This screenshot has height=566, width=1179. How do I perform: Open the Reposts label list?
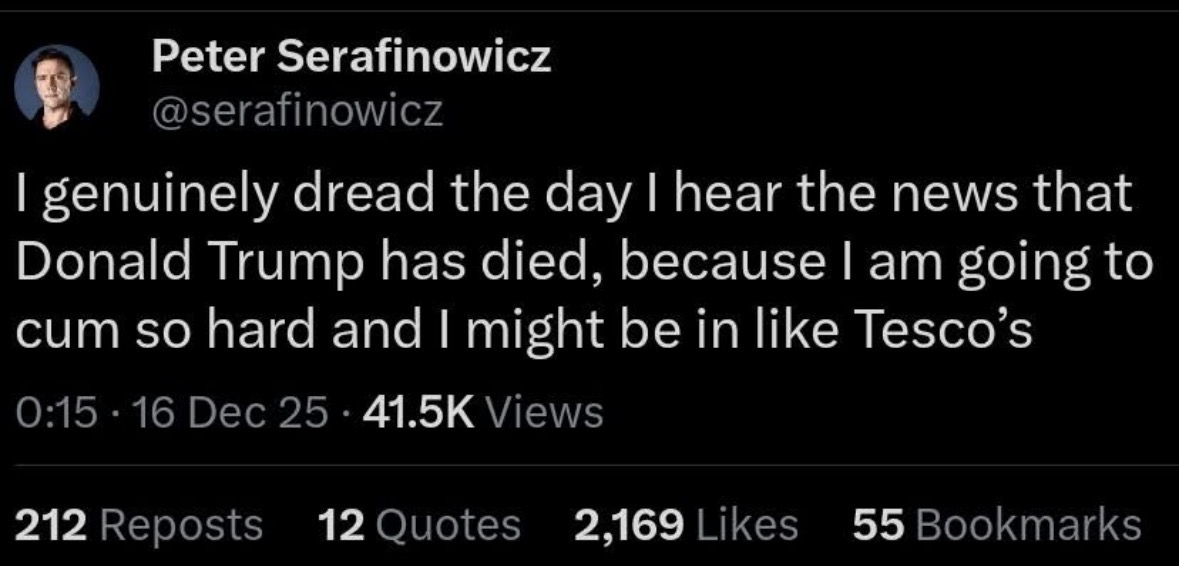point(182,524)
